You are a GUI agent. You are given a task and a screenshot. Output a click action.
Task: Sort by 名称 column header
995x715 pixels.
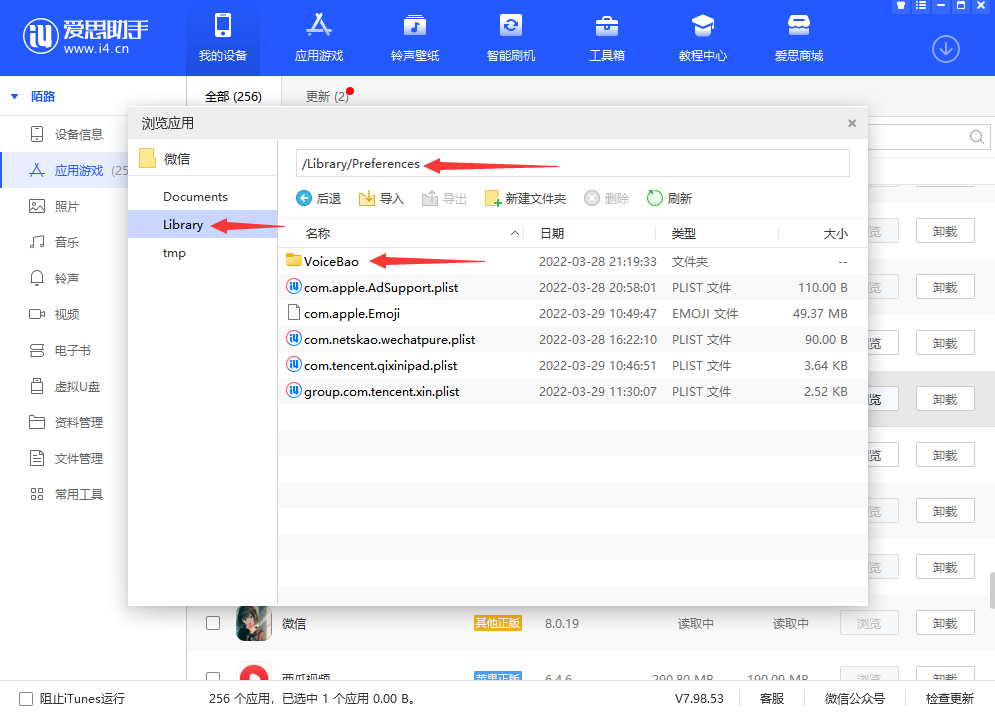317,233
